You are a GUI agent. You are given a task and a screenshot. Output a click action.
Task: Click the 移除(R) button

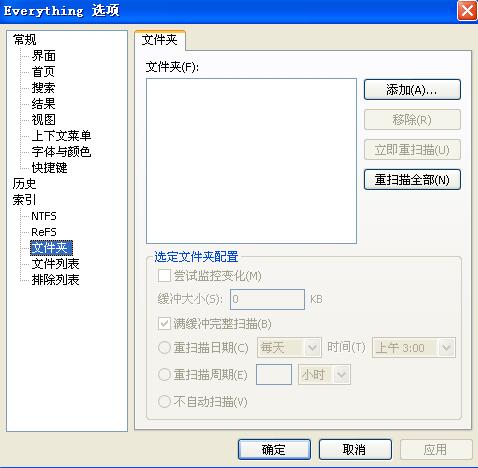point(412,119)
